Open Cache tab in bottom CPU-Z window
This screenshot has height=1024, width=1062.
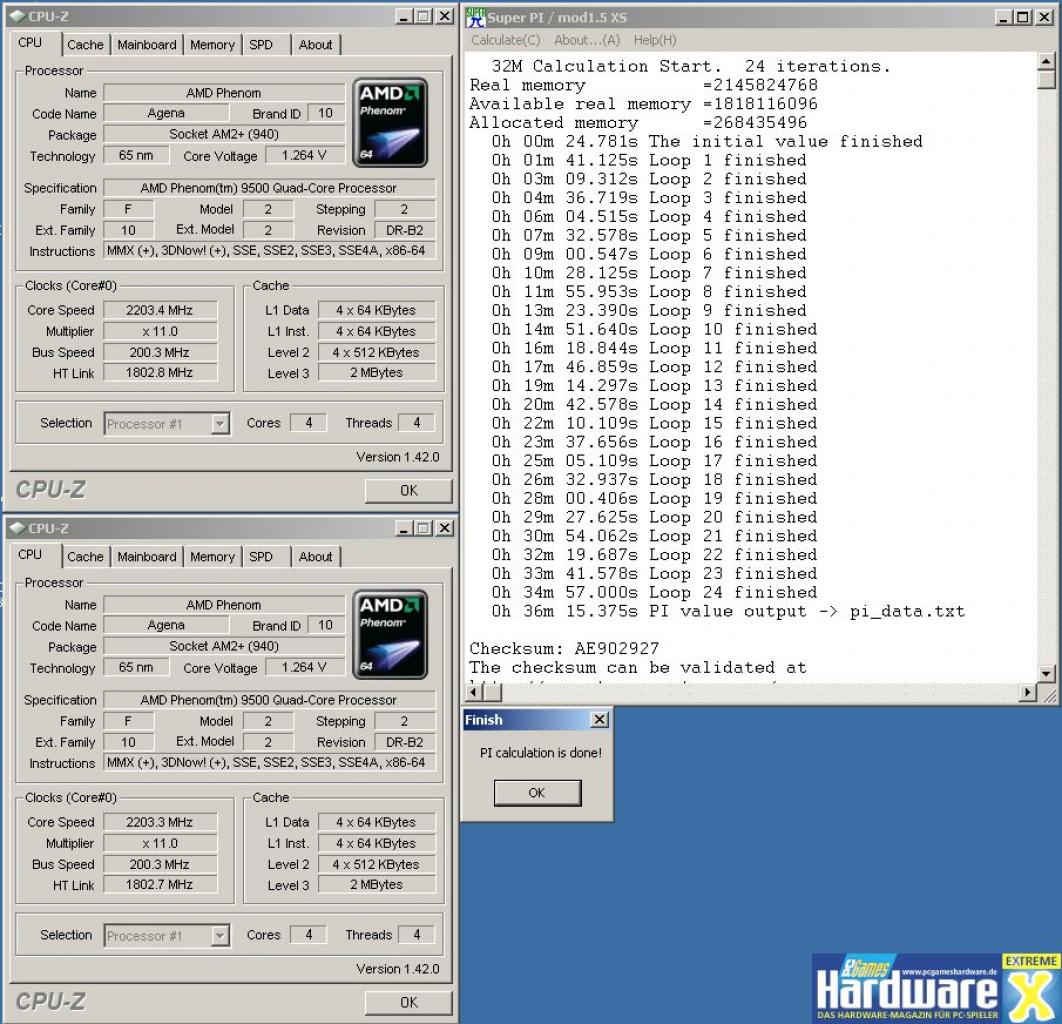(x=85, y=557)
